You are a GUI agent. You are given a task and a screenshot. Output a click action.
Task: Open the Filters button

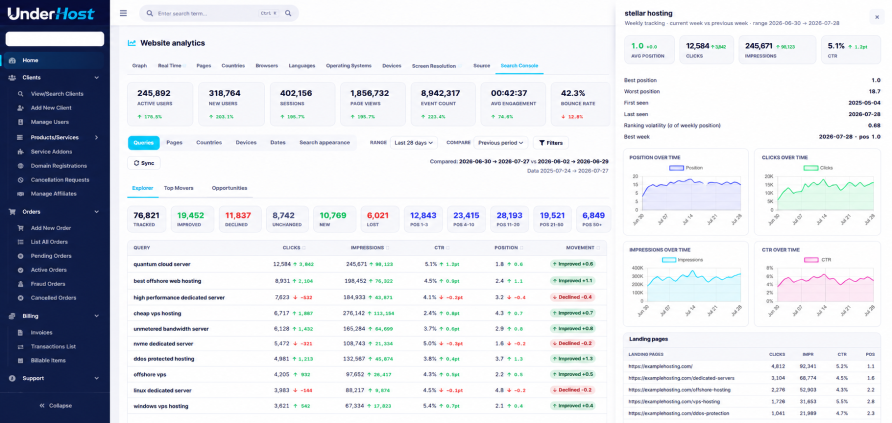pos(551,143)
